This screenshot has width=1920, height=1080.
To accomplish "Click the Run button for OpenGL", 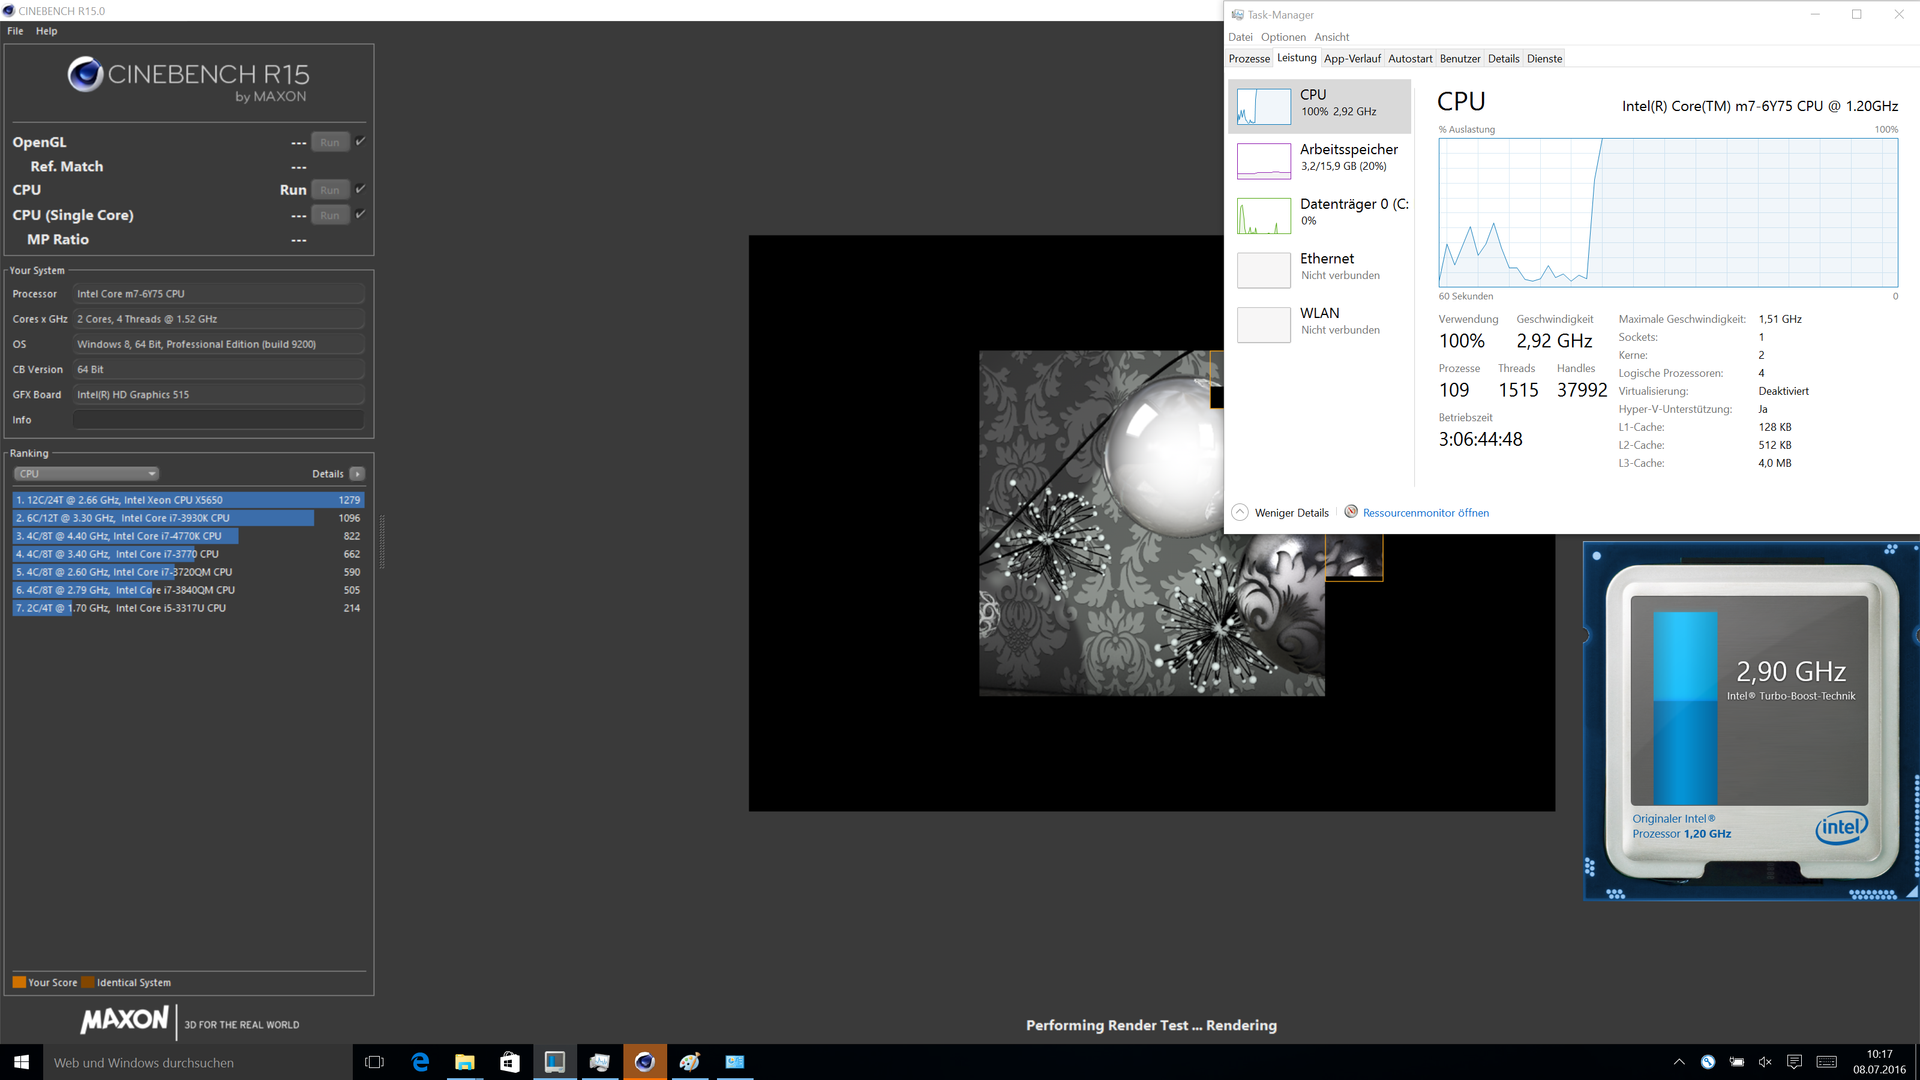I will (x=330, y=142).
